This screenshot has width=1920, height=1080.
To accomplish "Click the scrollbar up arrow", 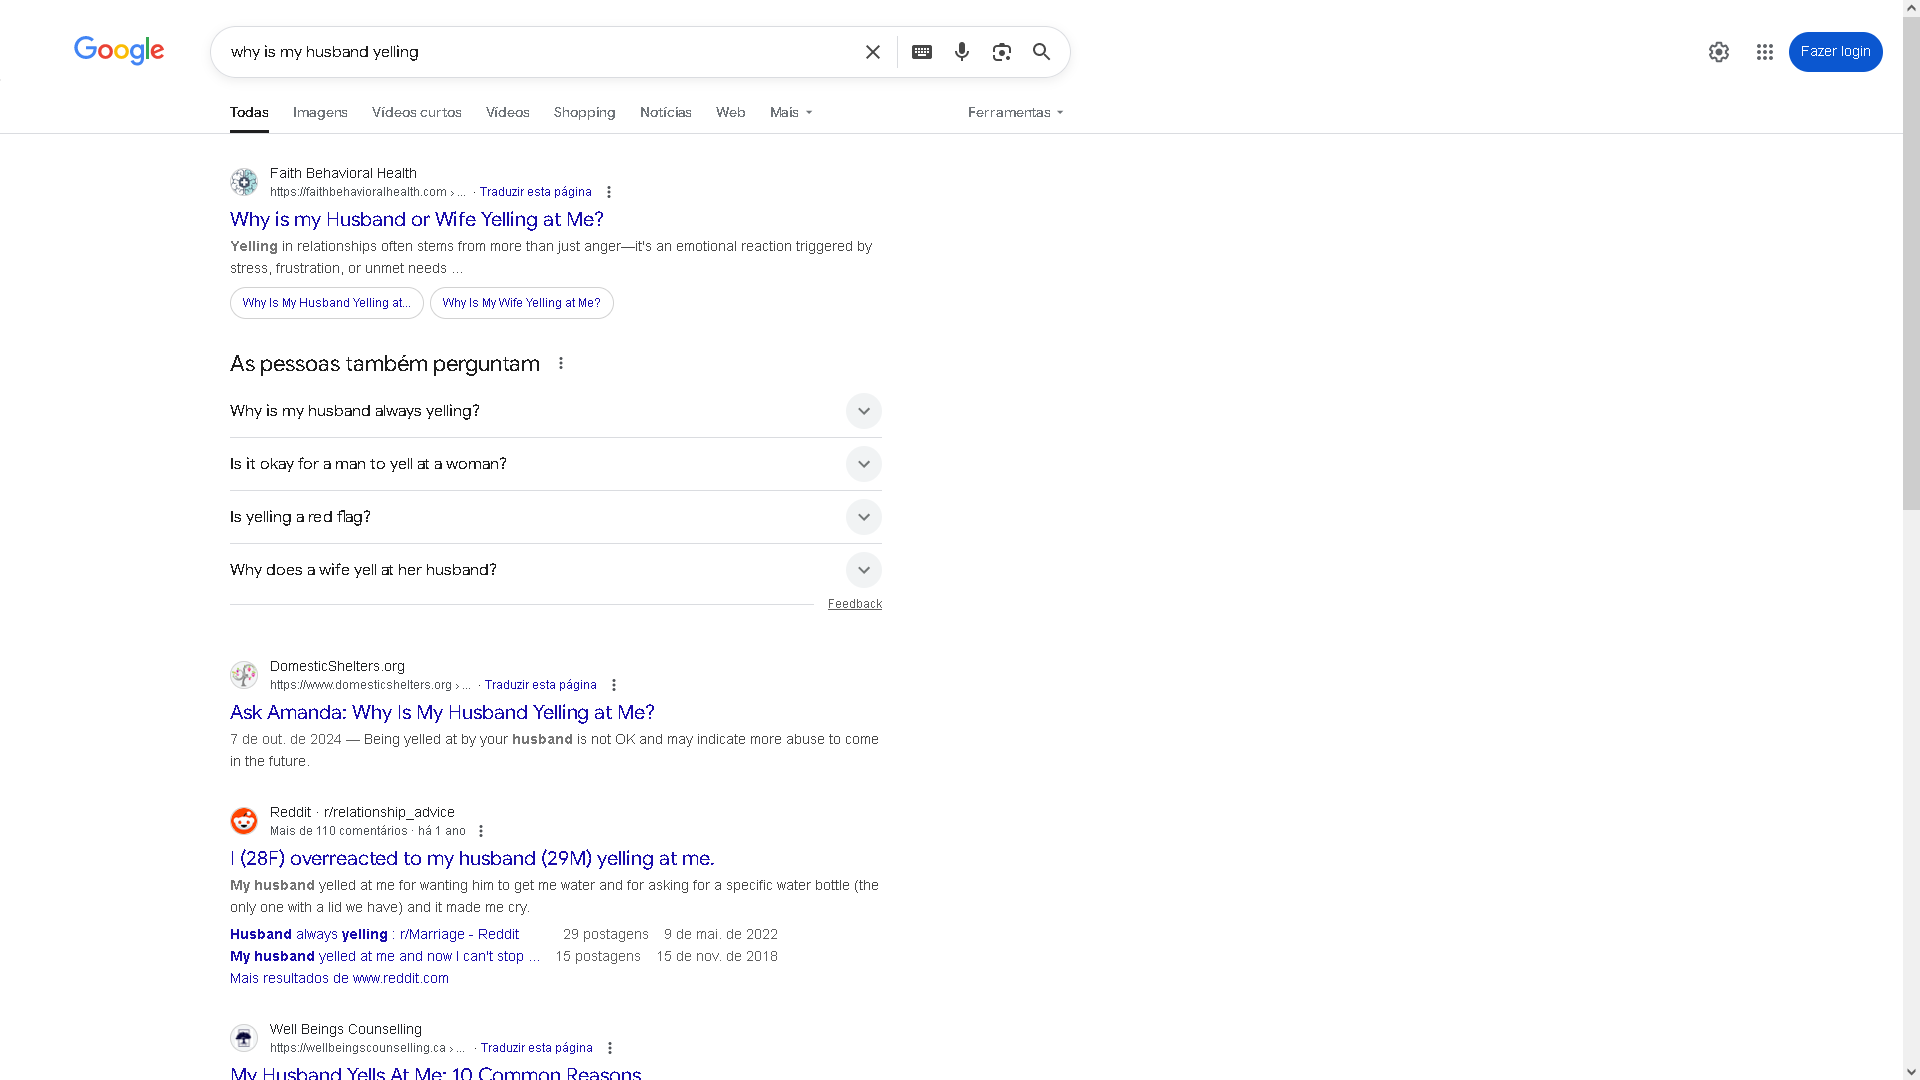I will pyautogui.click(x=1911, y=8).
